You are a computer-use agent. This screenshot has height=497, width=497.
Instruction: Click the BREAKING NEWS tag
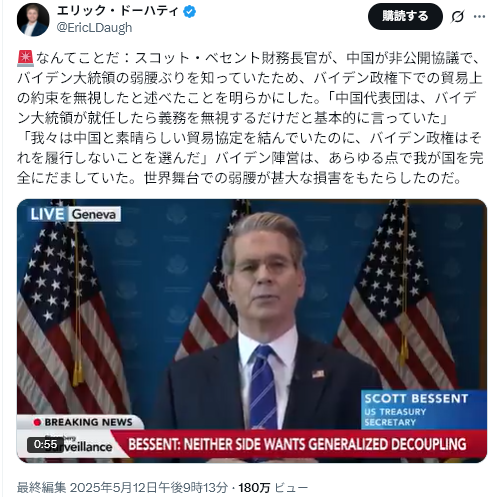click(83, 422)
